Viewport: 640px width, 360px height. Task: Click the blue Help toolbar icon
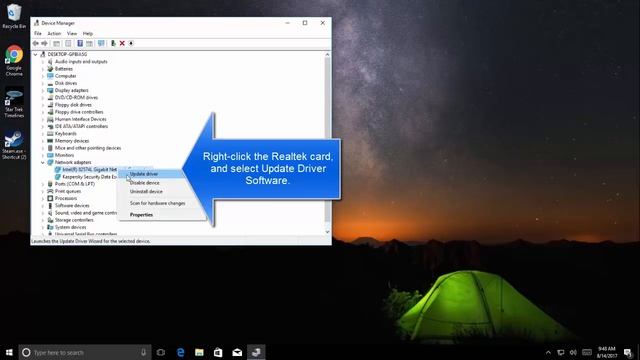[x=80, y=43]
